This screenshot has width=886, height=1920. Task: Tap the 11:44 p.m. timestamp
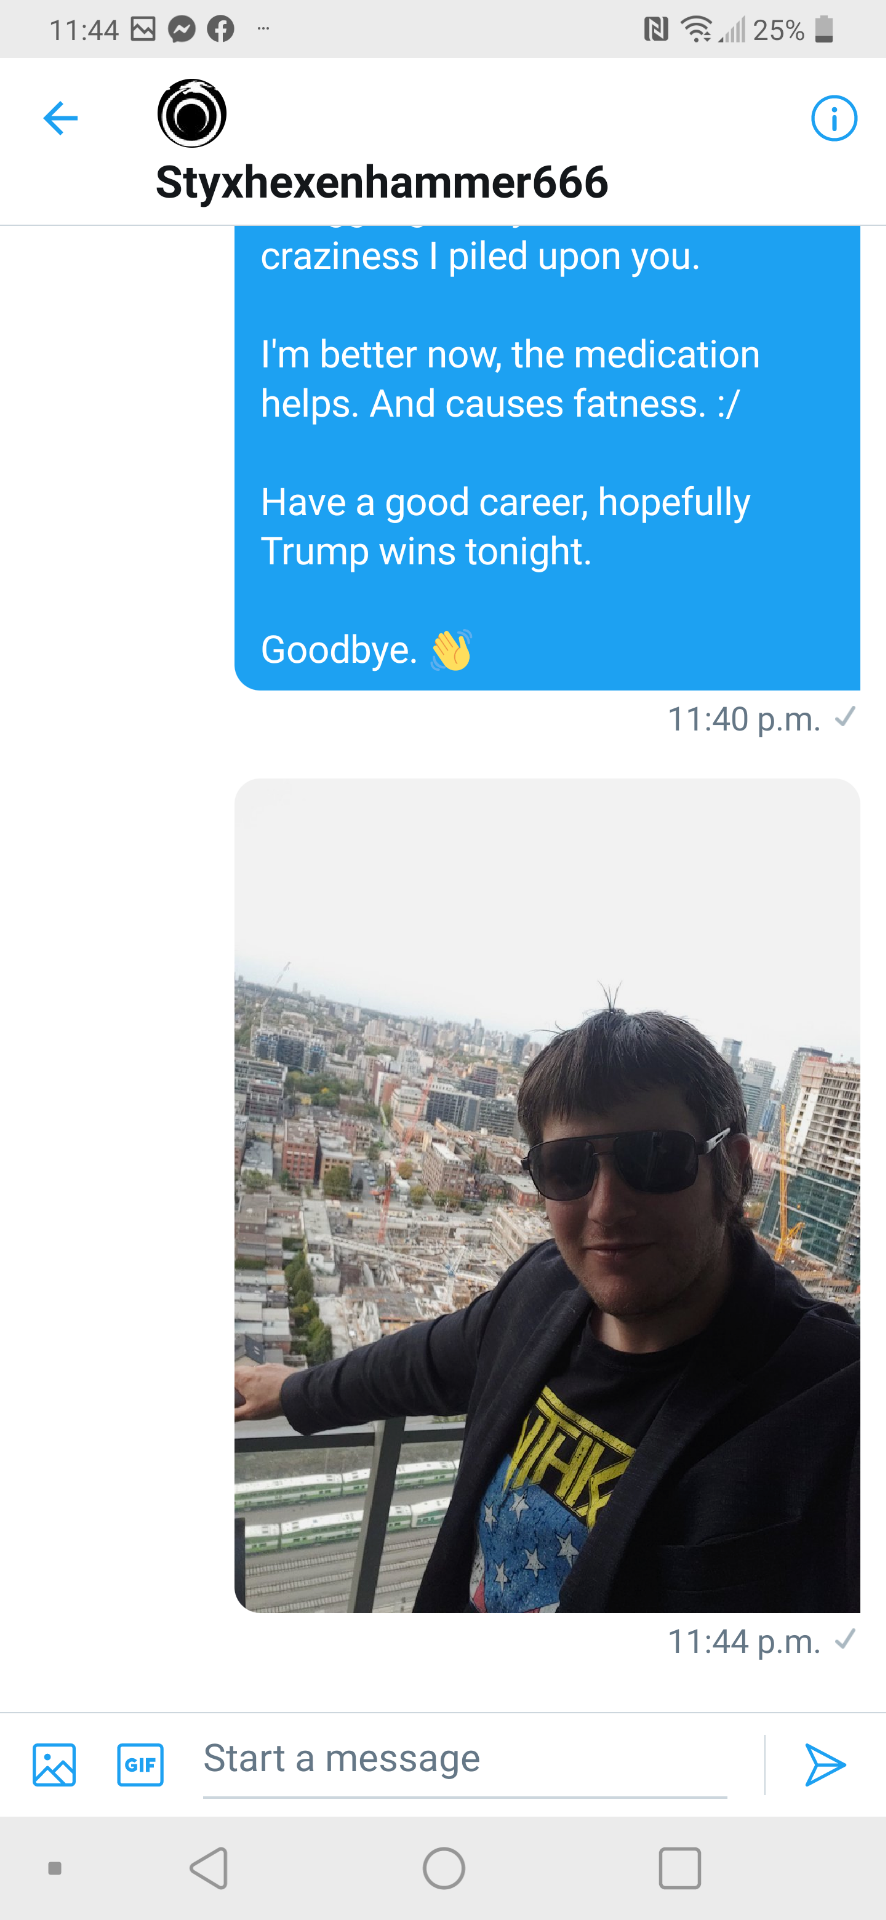pos(744,1641)
